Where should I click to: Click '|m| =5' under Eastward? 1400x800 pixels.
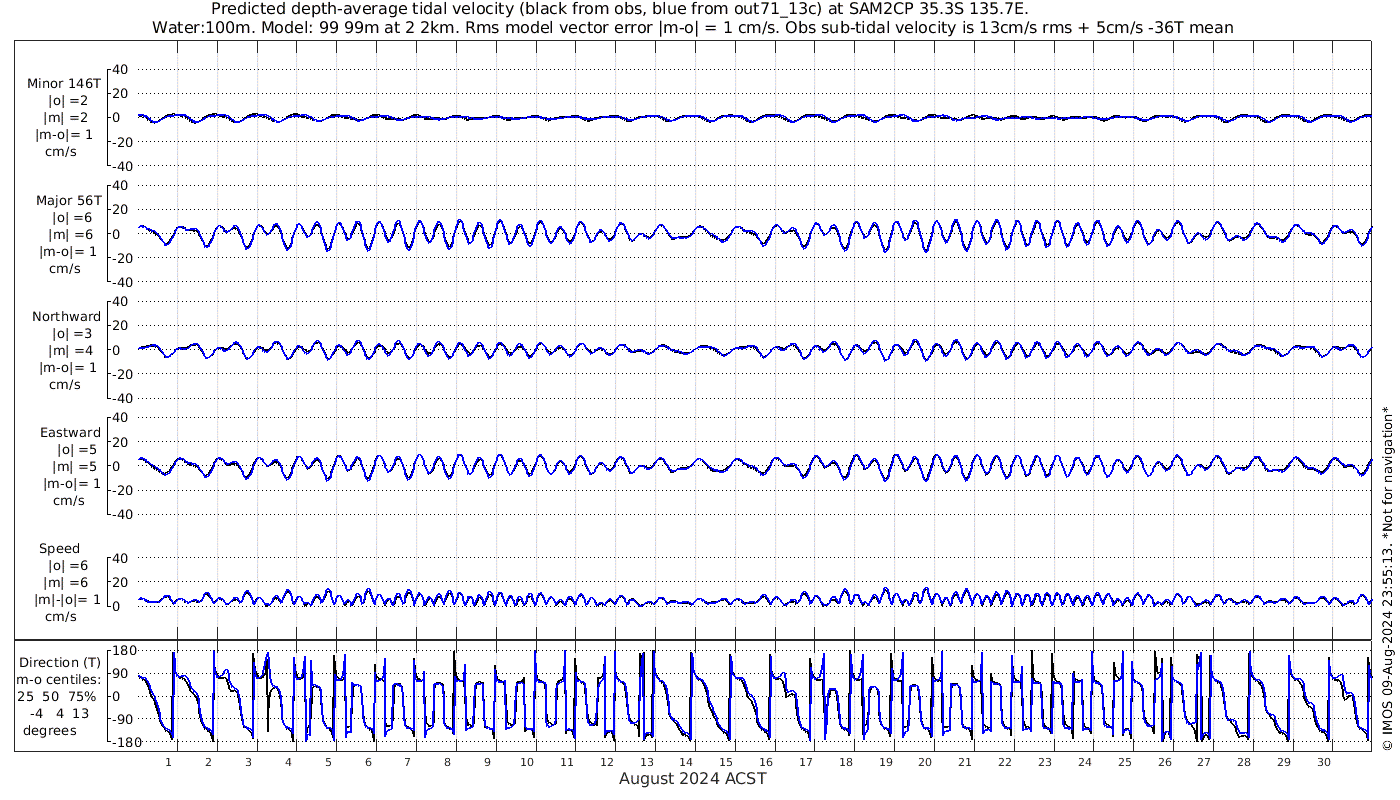(x=73, y=467)
